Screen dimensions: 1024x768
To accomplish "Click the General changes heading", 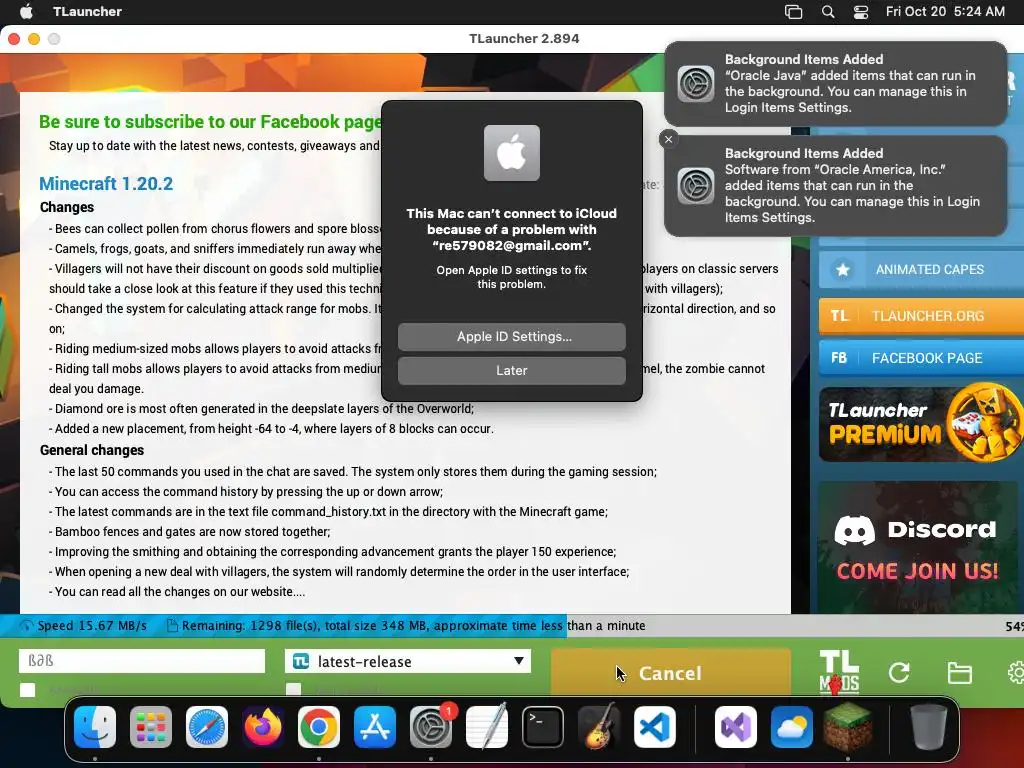I will (92, 450).
